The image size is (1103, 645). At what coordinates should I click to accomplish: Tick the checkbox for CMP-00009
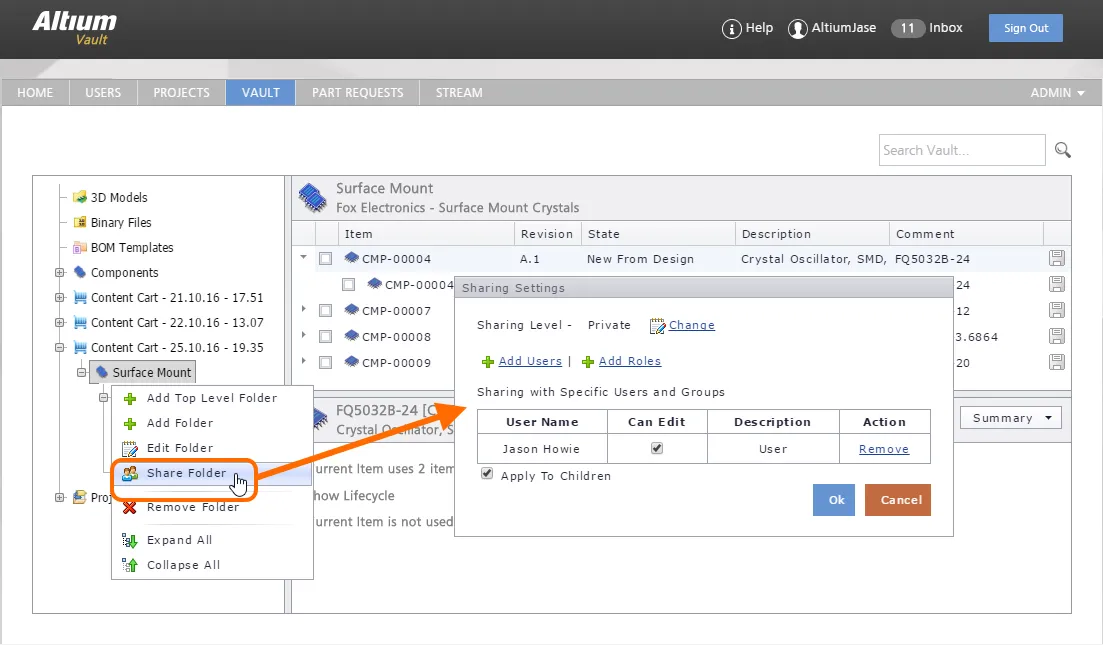(x=325, y=362)
